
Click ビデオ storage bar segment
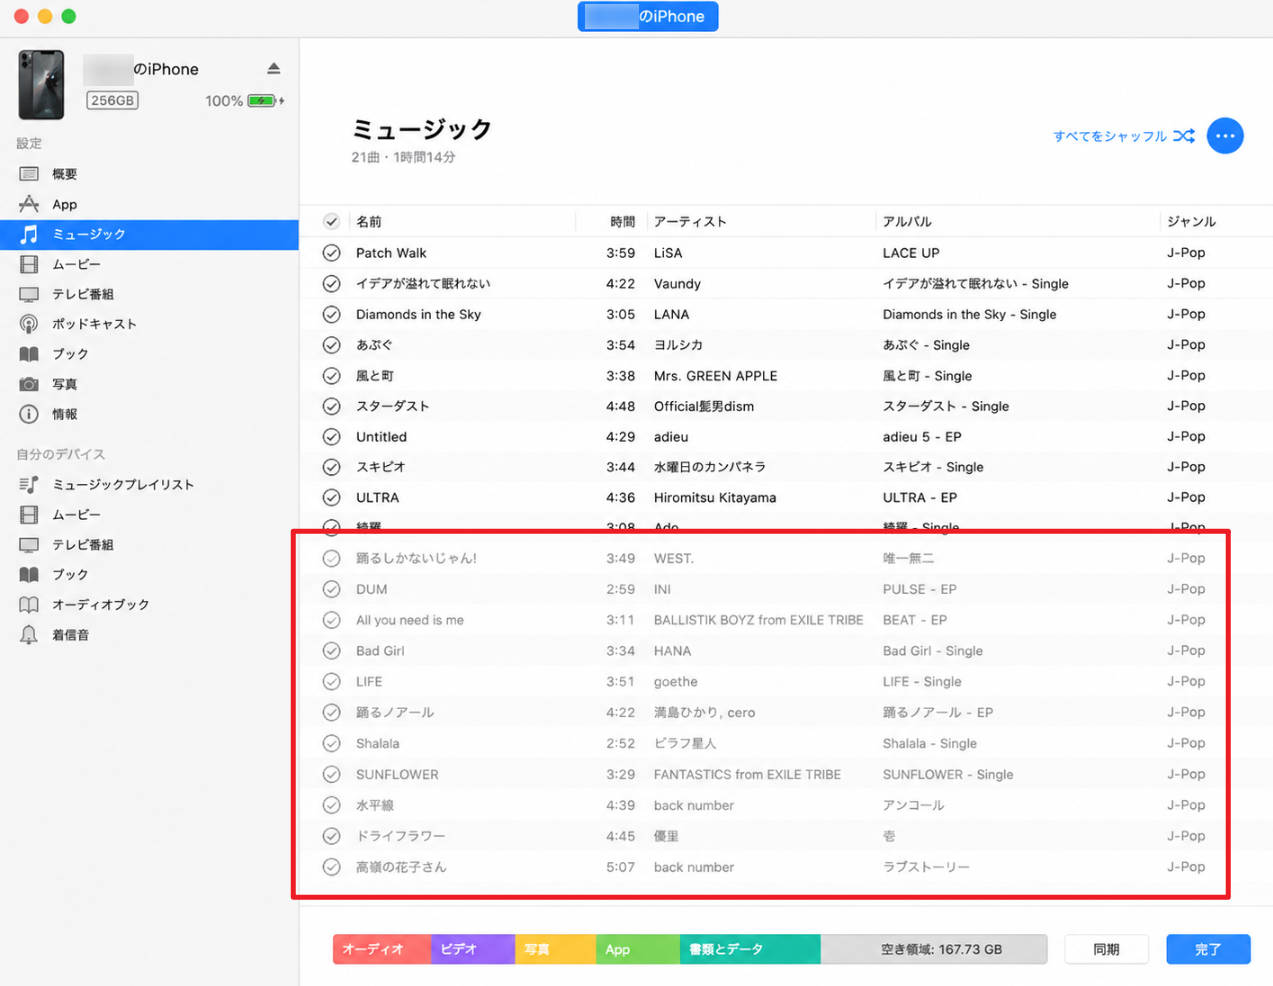[473, 949]
